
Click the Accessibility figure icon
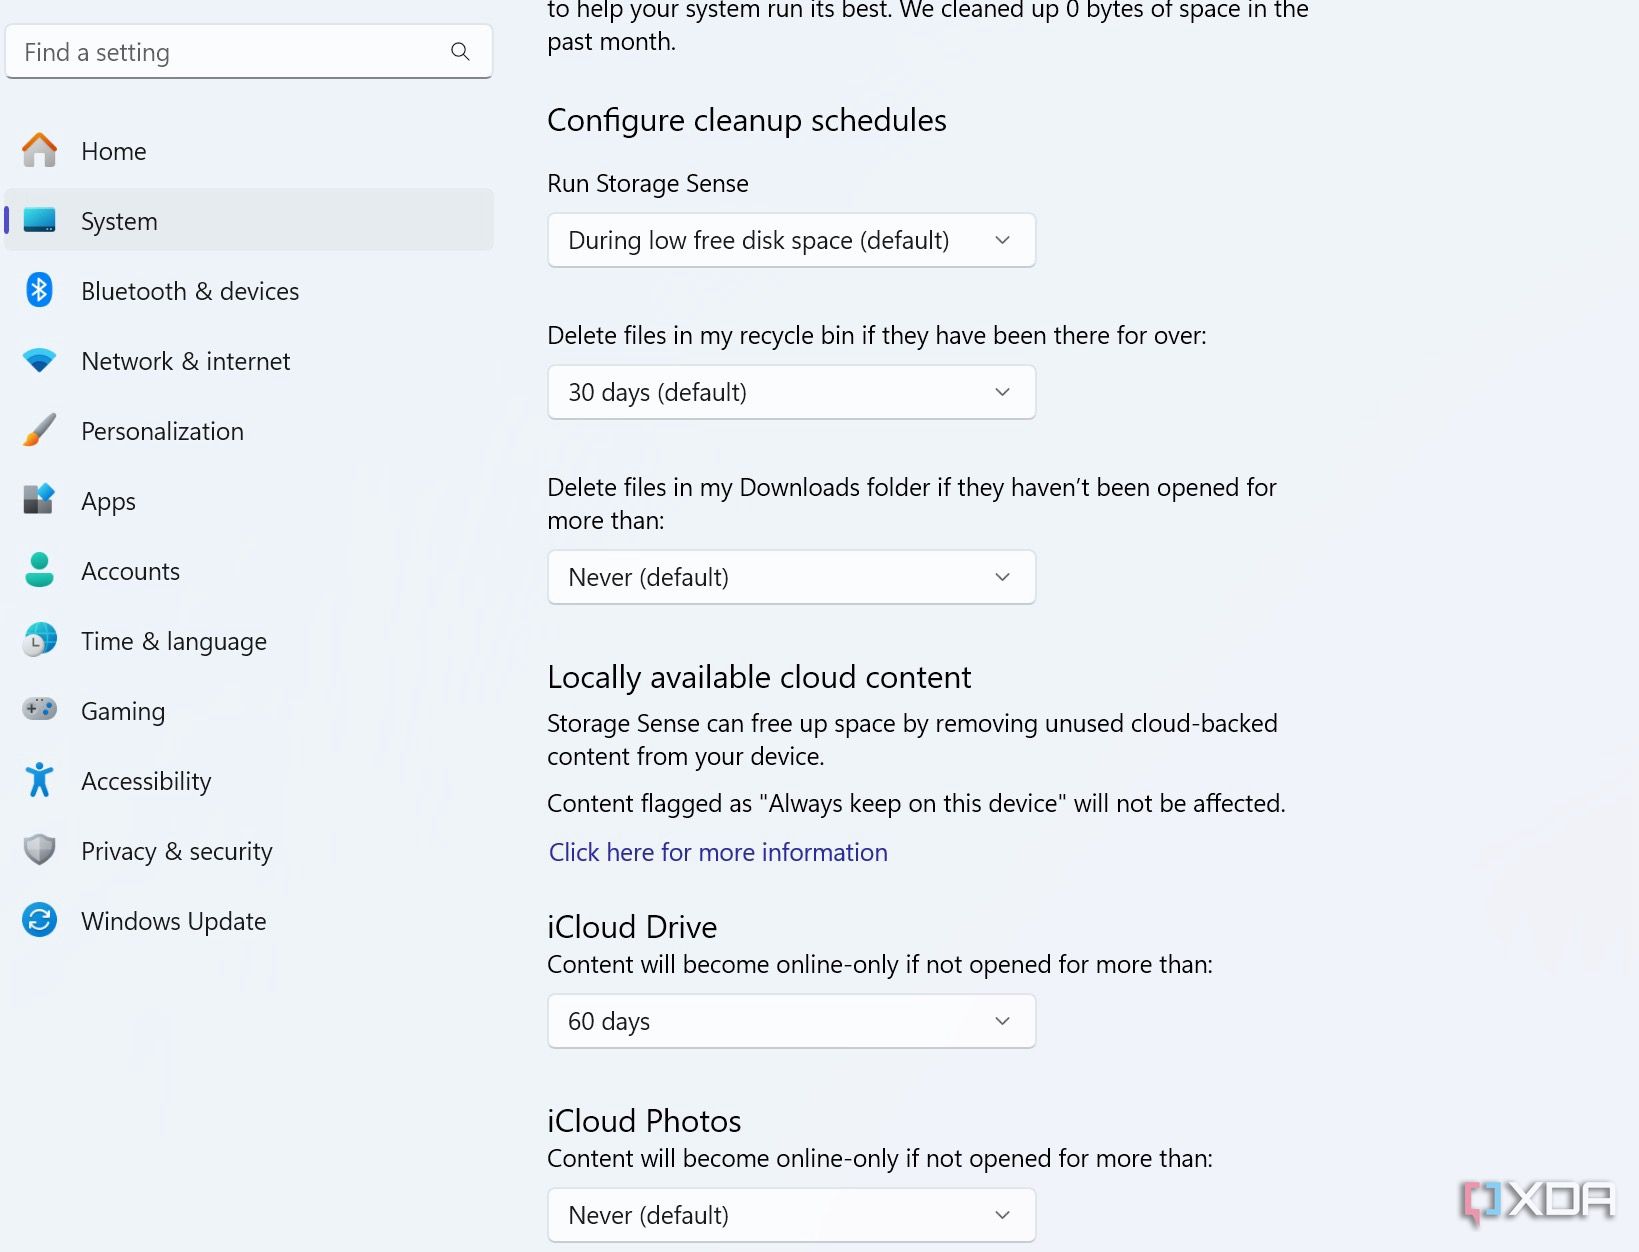coord(40,780)
